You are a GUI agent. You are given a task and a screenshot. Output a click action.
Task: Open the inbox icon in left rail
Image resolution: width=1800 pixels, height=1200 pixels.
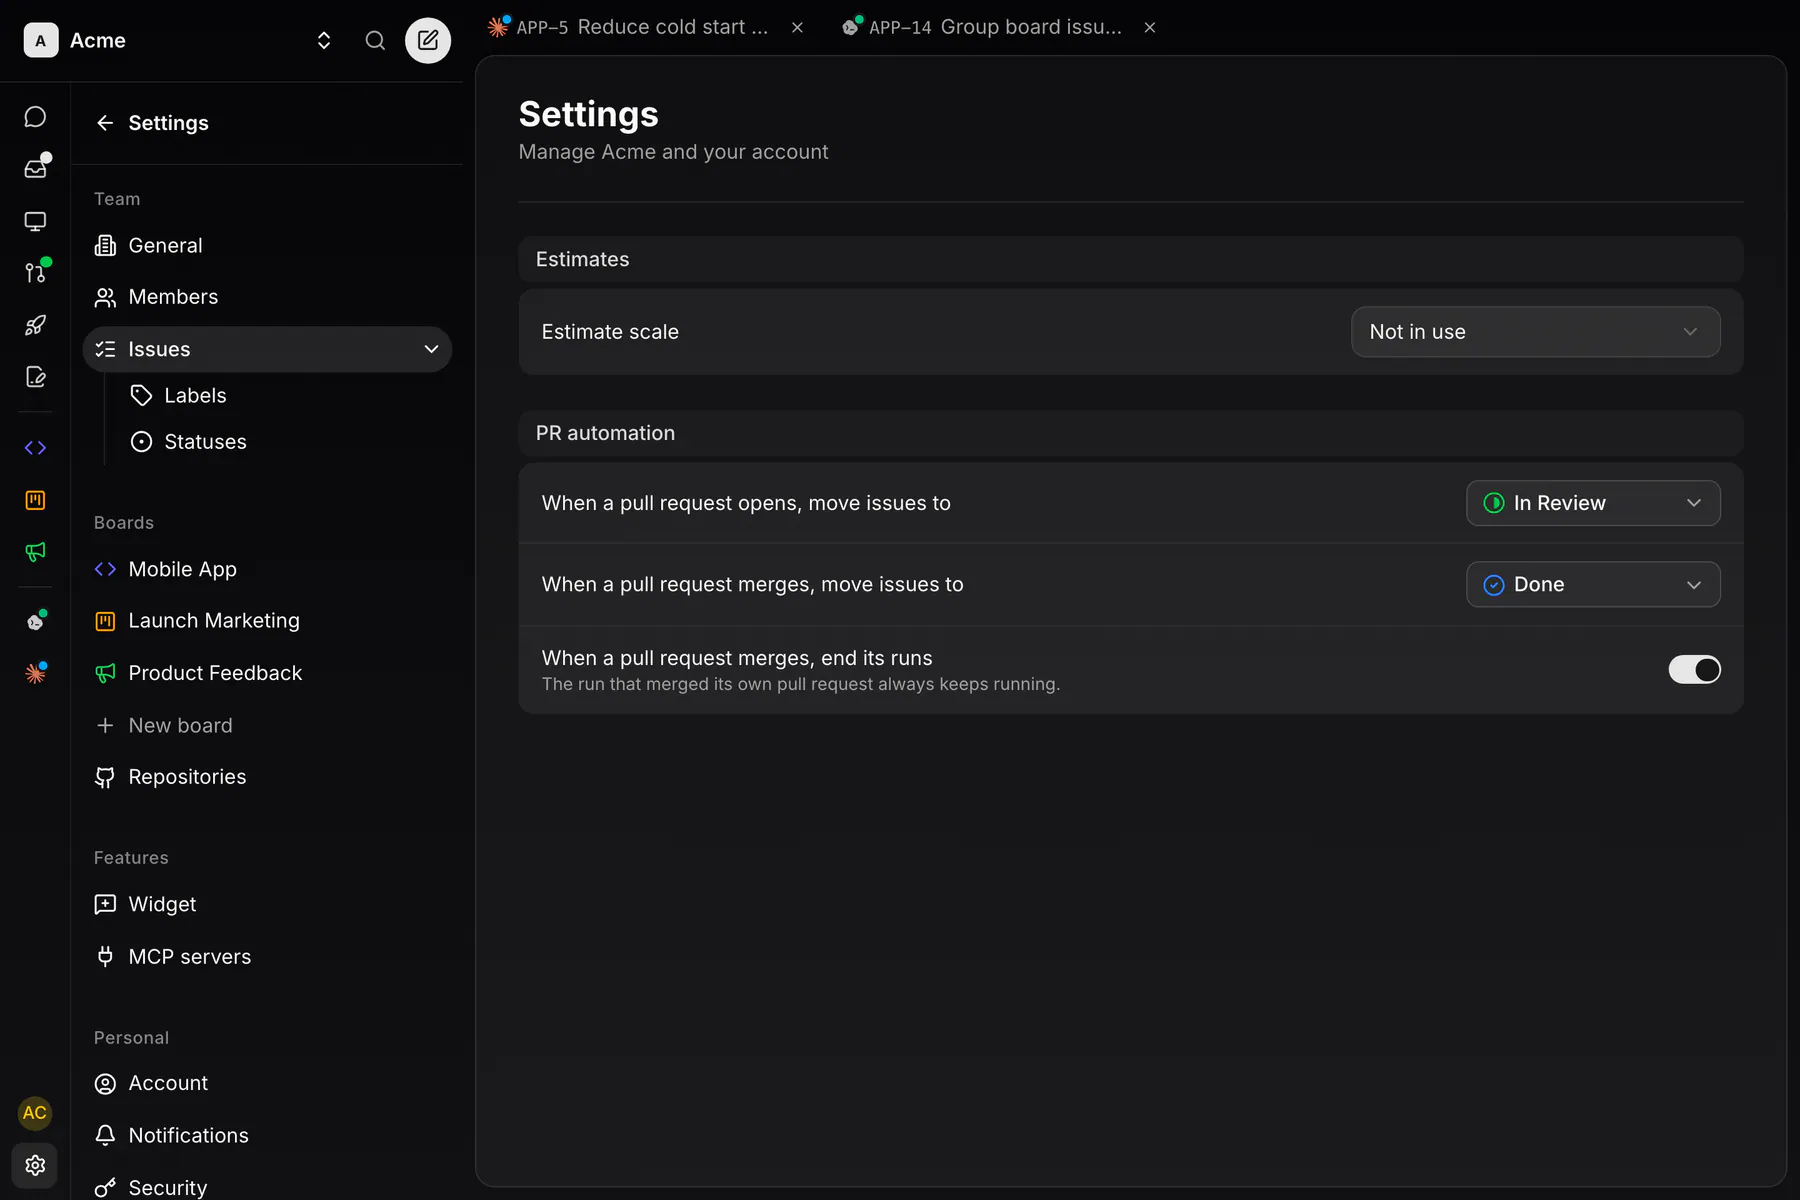[x=35, y=168]
